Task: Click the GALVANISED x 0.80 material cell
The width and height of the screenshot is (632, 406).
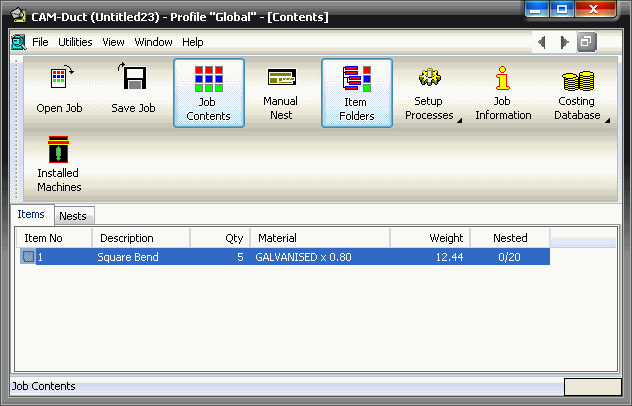Action: click(304, 257)
